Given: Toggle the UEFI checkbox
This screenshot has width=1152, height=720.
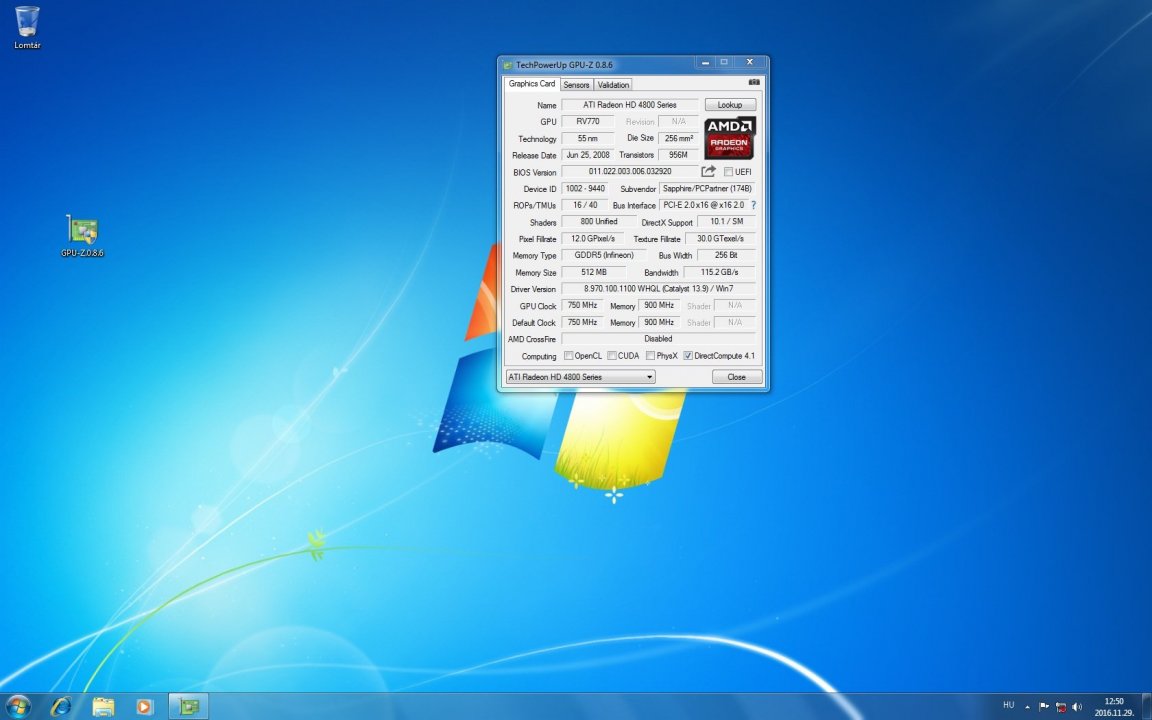Looking at the screenshot, I should pos(729,172).
